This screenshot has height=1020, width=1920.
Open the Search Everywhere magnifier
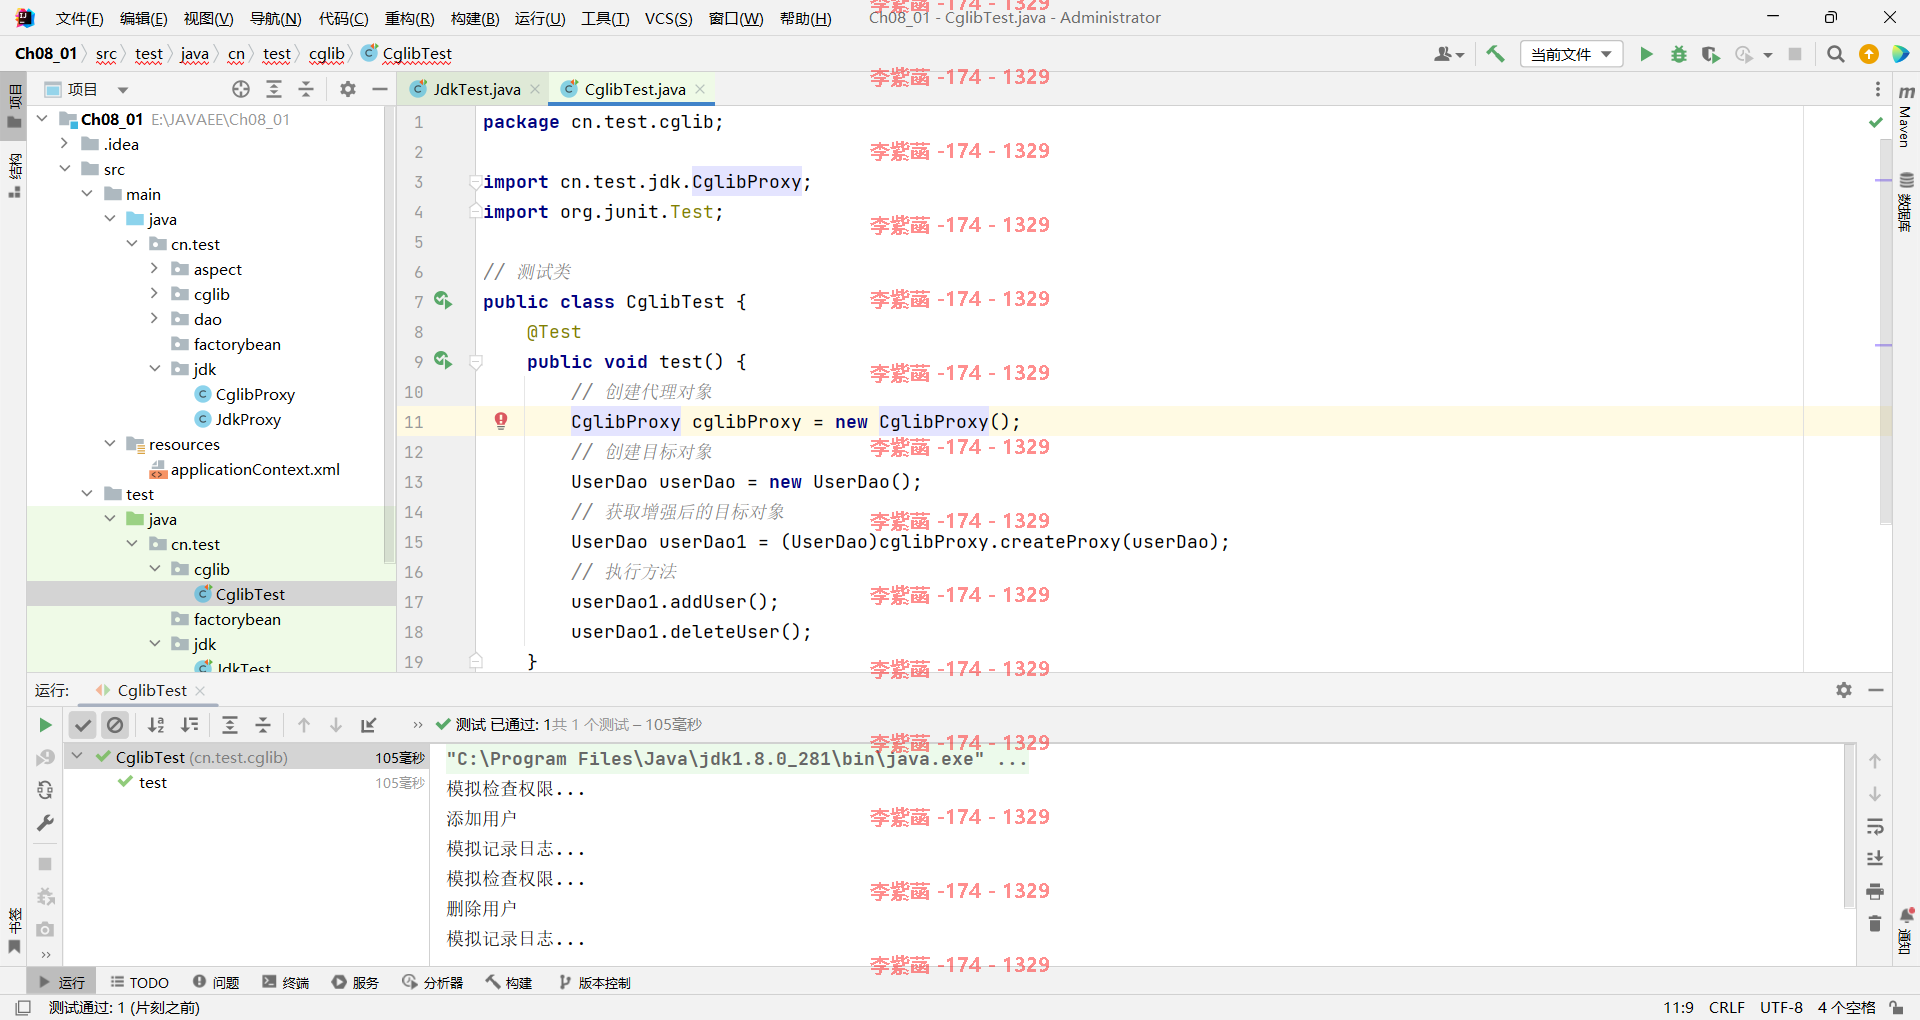[1835, 54]
